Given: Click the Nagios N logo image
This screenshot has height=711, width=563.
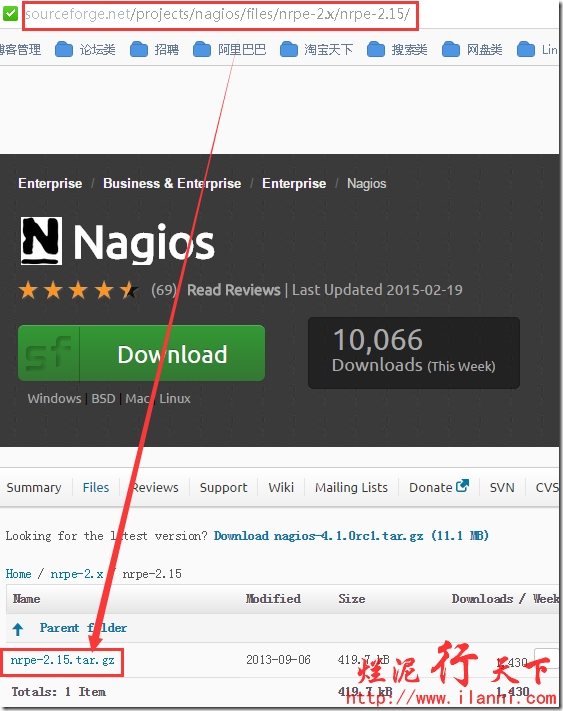Looking at the screenshot, I should pos(41,241).
